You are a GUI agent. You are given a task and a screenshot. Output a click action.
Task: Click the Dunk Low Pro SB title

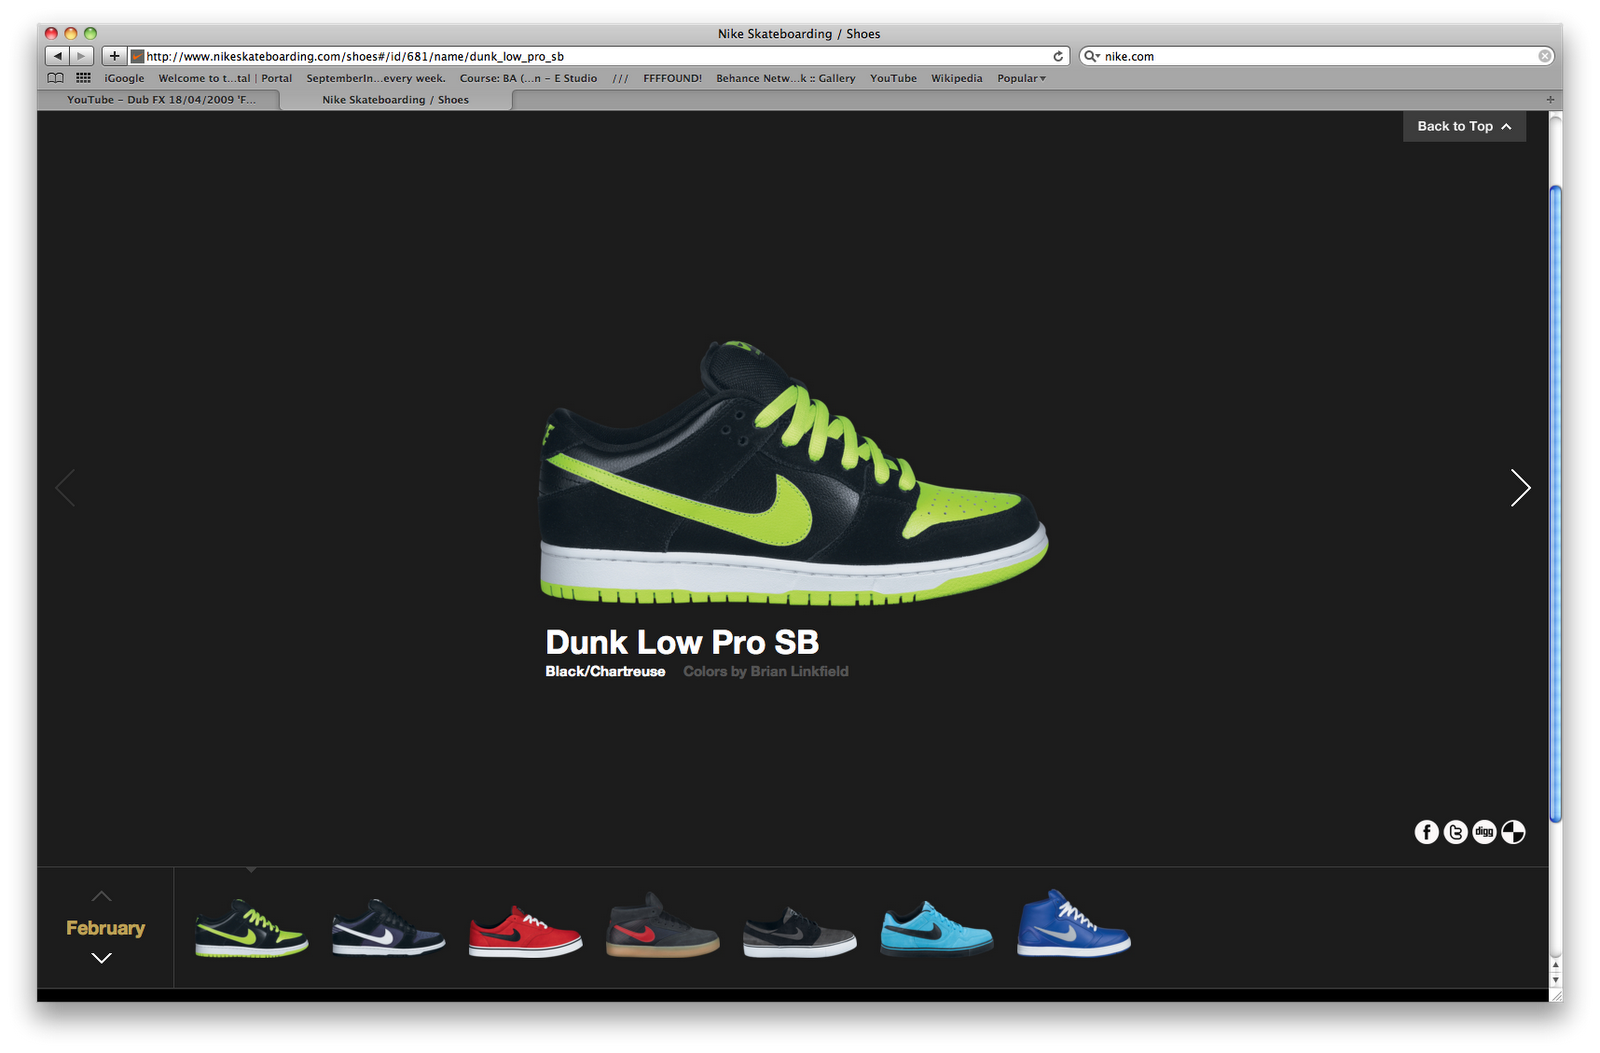coord(682,642)
